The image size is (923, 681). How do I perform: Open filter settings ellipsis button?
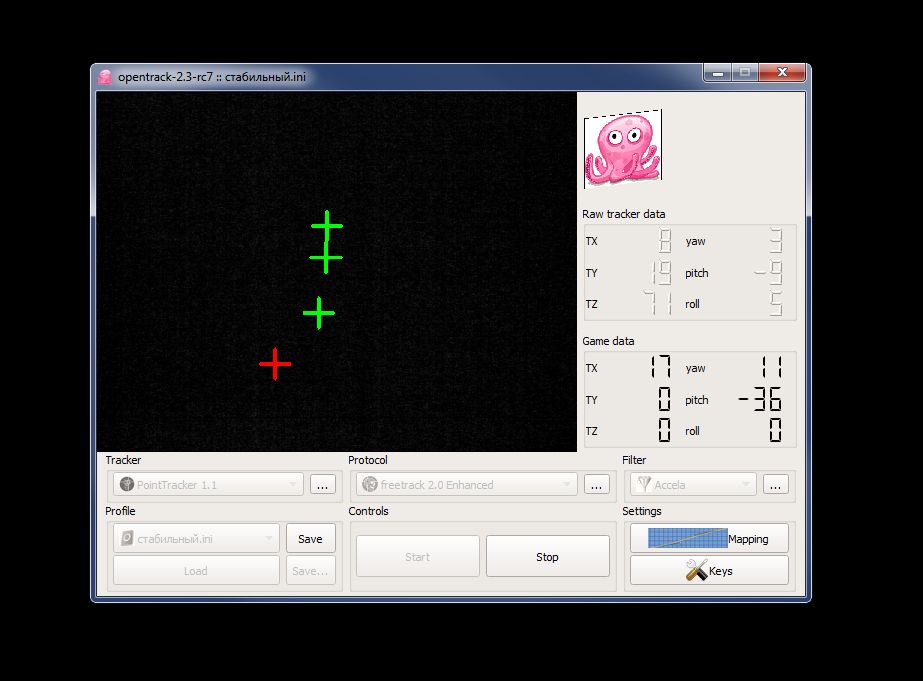click(775, 485)
